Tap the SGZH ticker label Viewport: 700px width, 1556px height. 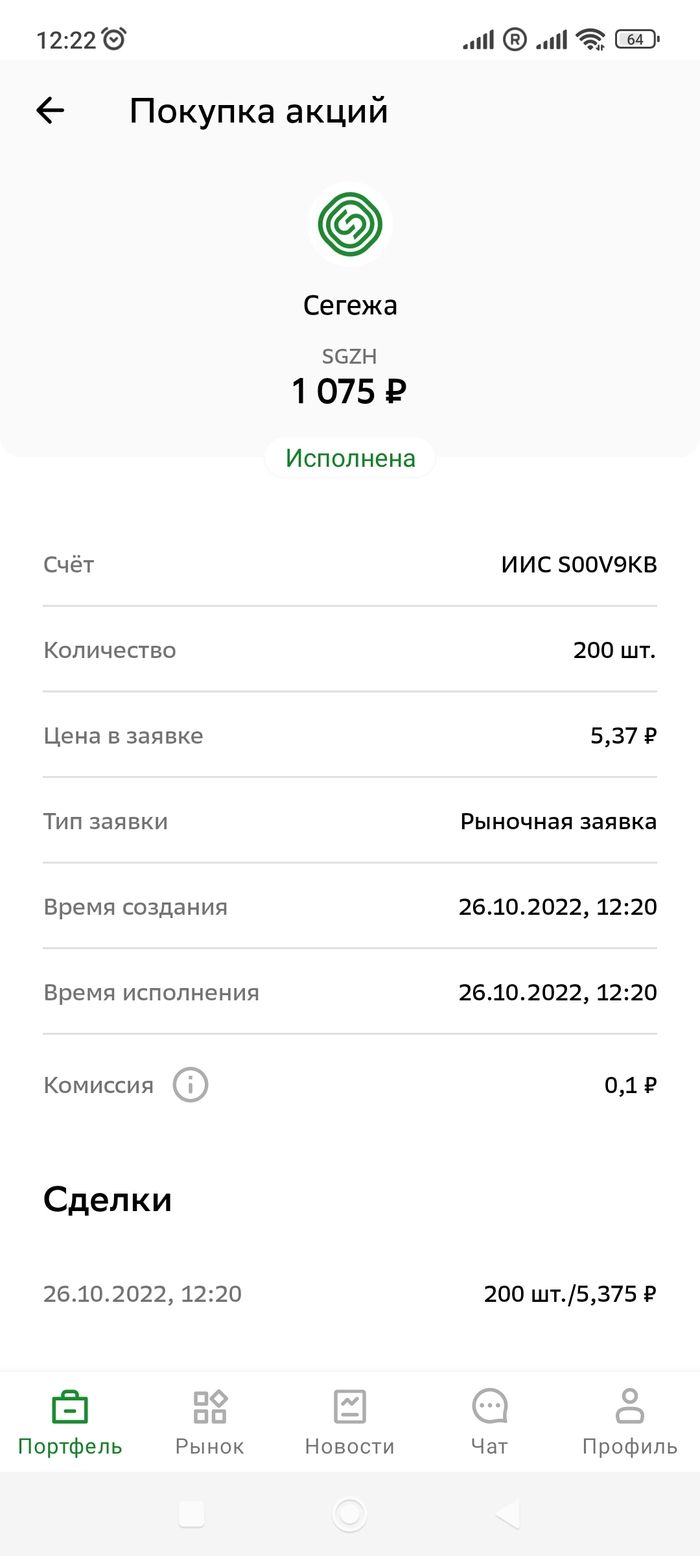coord(350,356)
